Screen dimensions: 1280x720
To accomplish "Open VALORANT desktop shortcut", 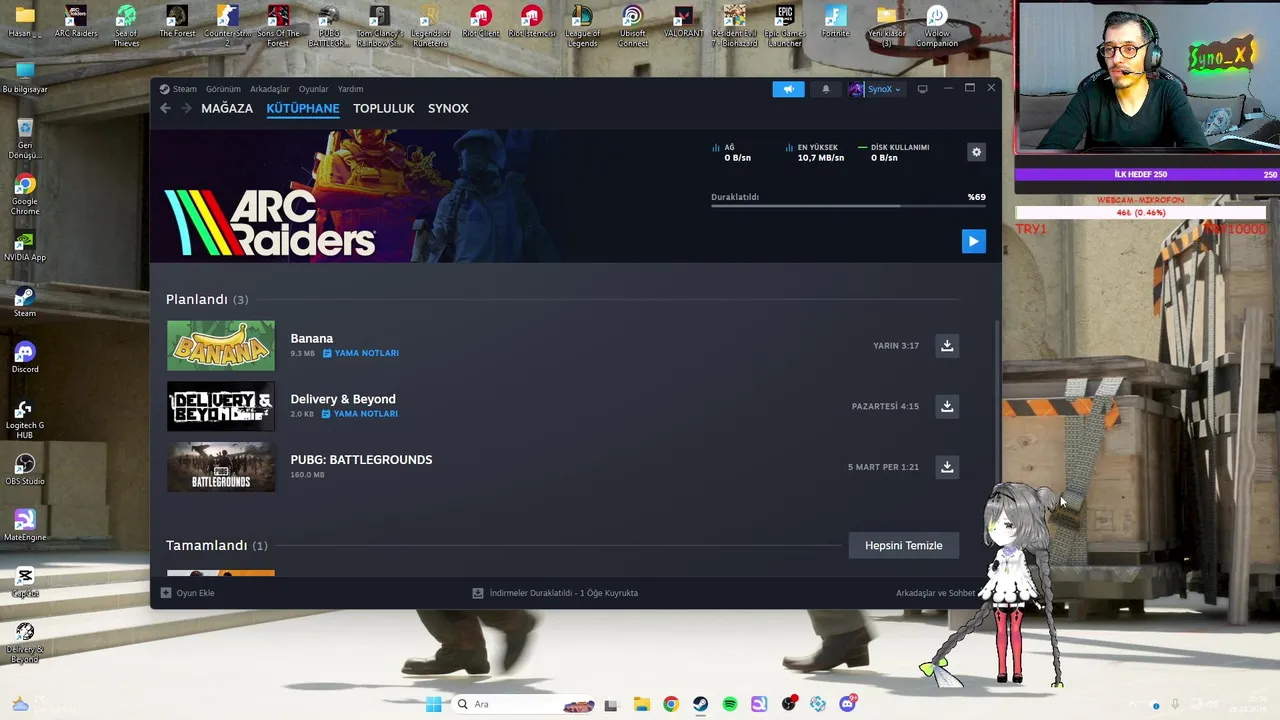I will 683,23.
